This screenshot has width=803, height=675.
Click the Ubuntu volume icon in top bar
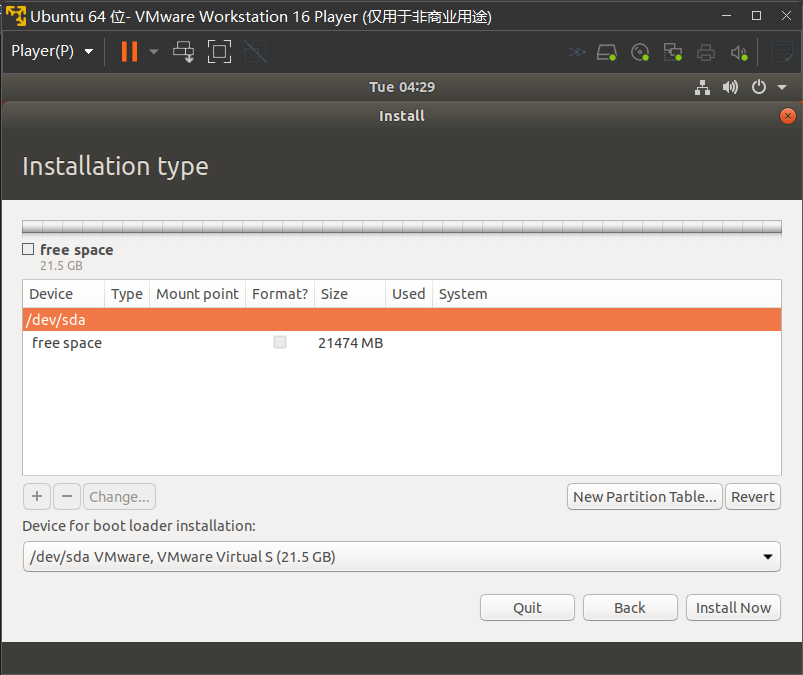tap(730, 88)
